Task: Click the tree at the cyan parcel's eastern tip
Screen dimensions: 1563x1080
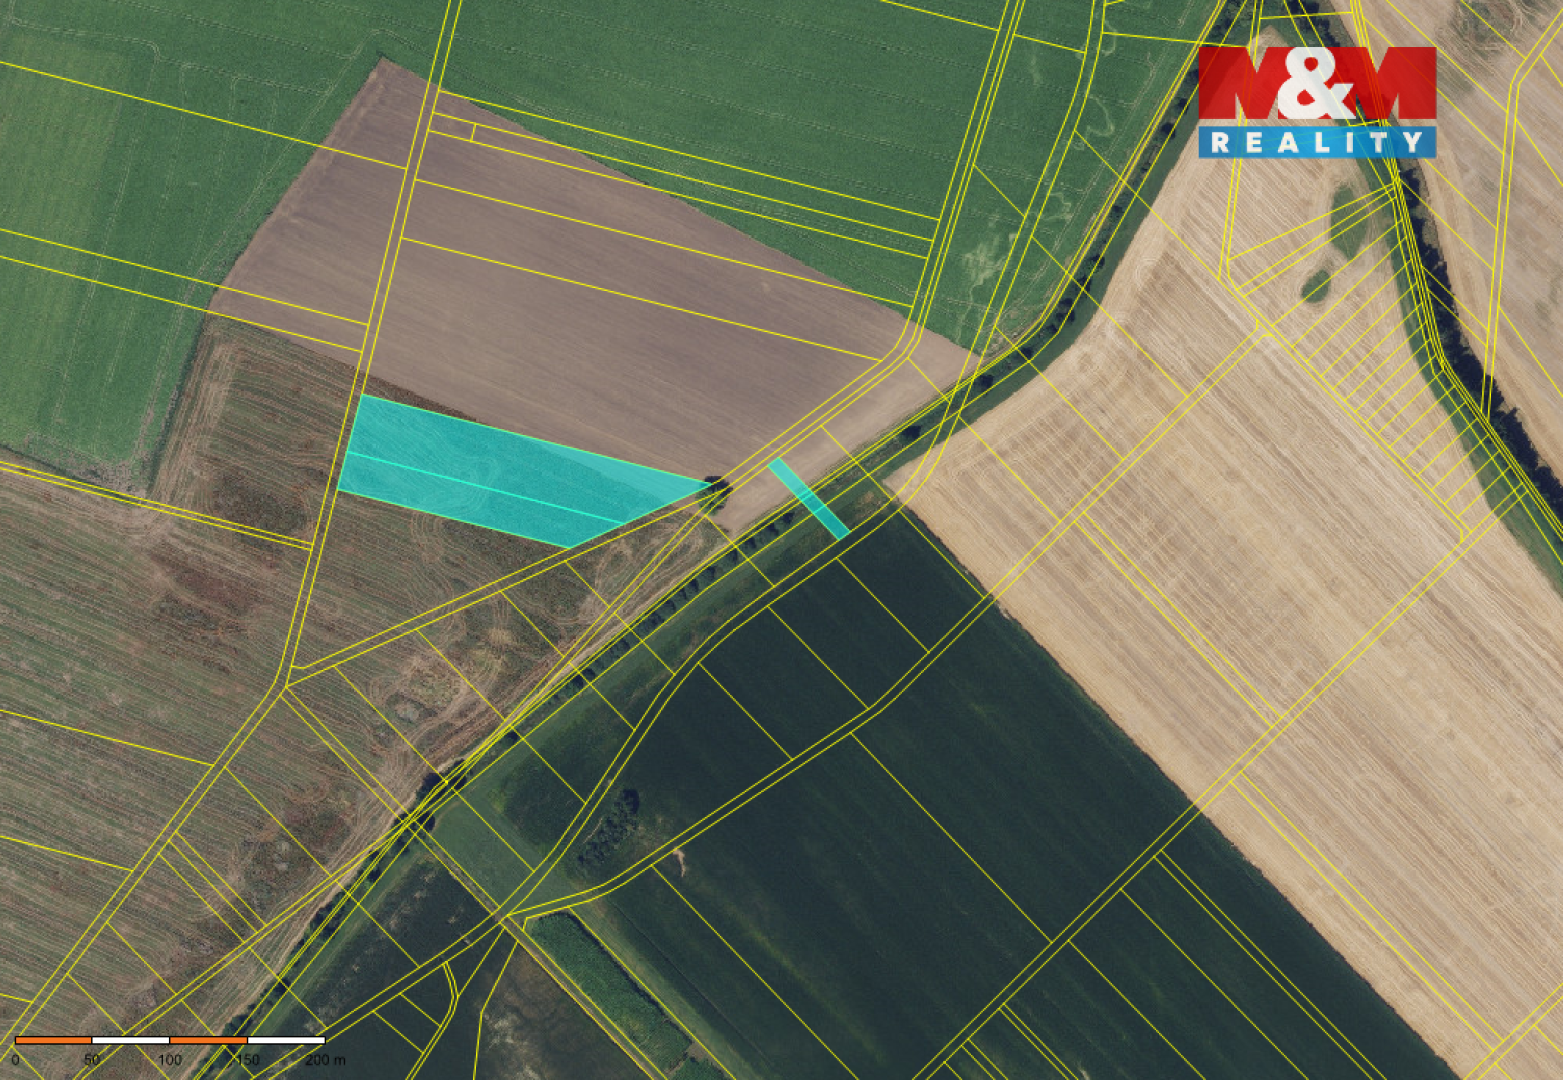Action: [718, 488]
